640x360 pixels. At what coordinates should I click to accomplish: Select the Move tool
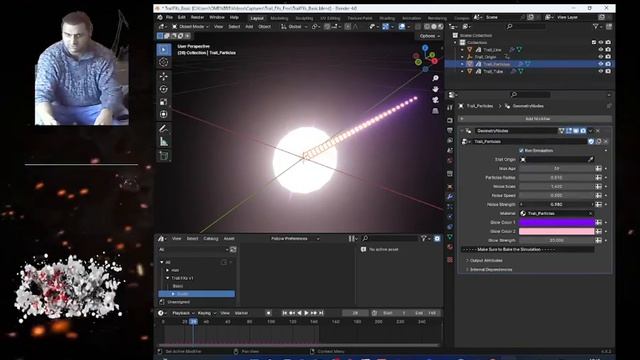click(x=164, y=76)
